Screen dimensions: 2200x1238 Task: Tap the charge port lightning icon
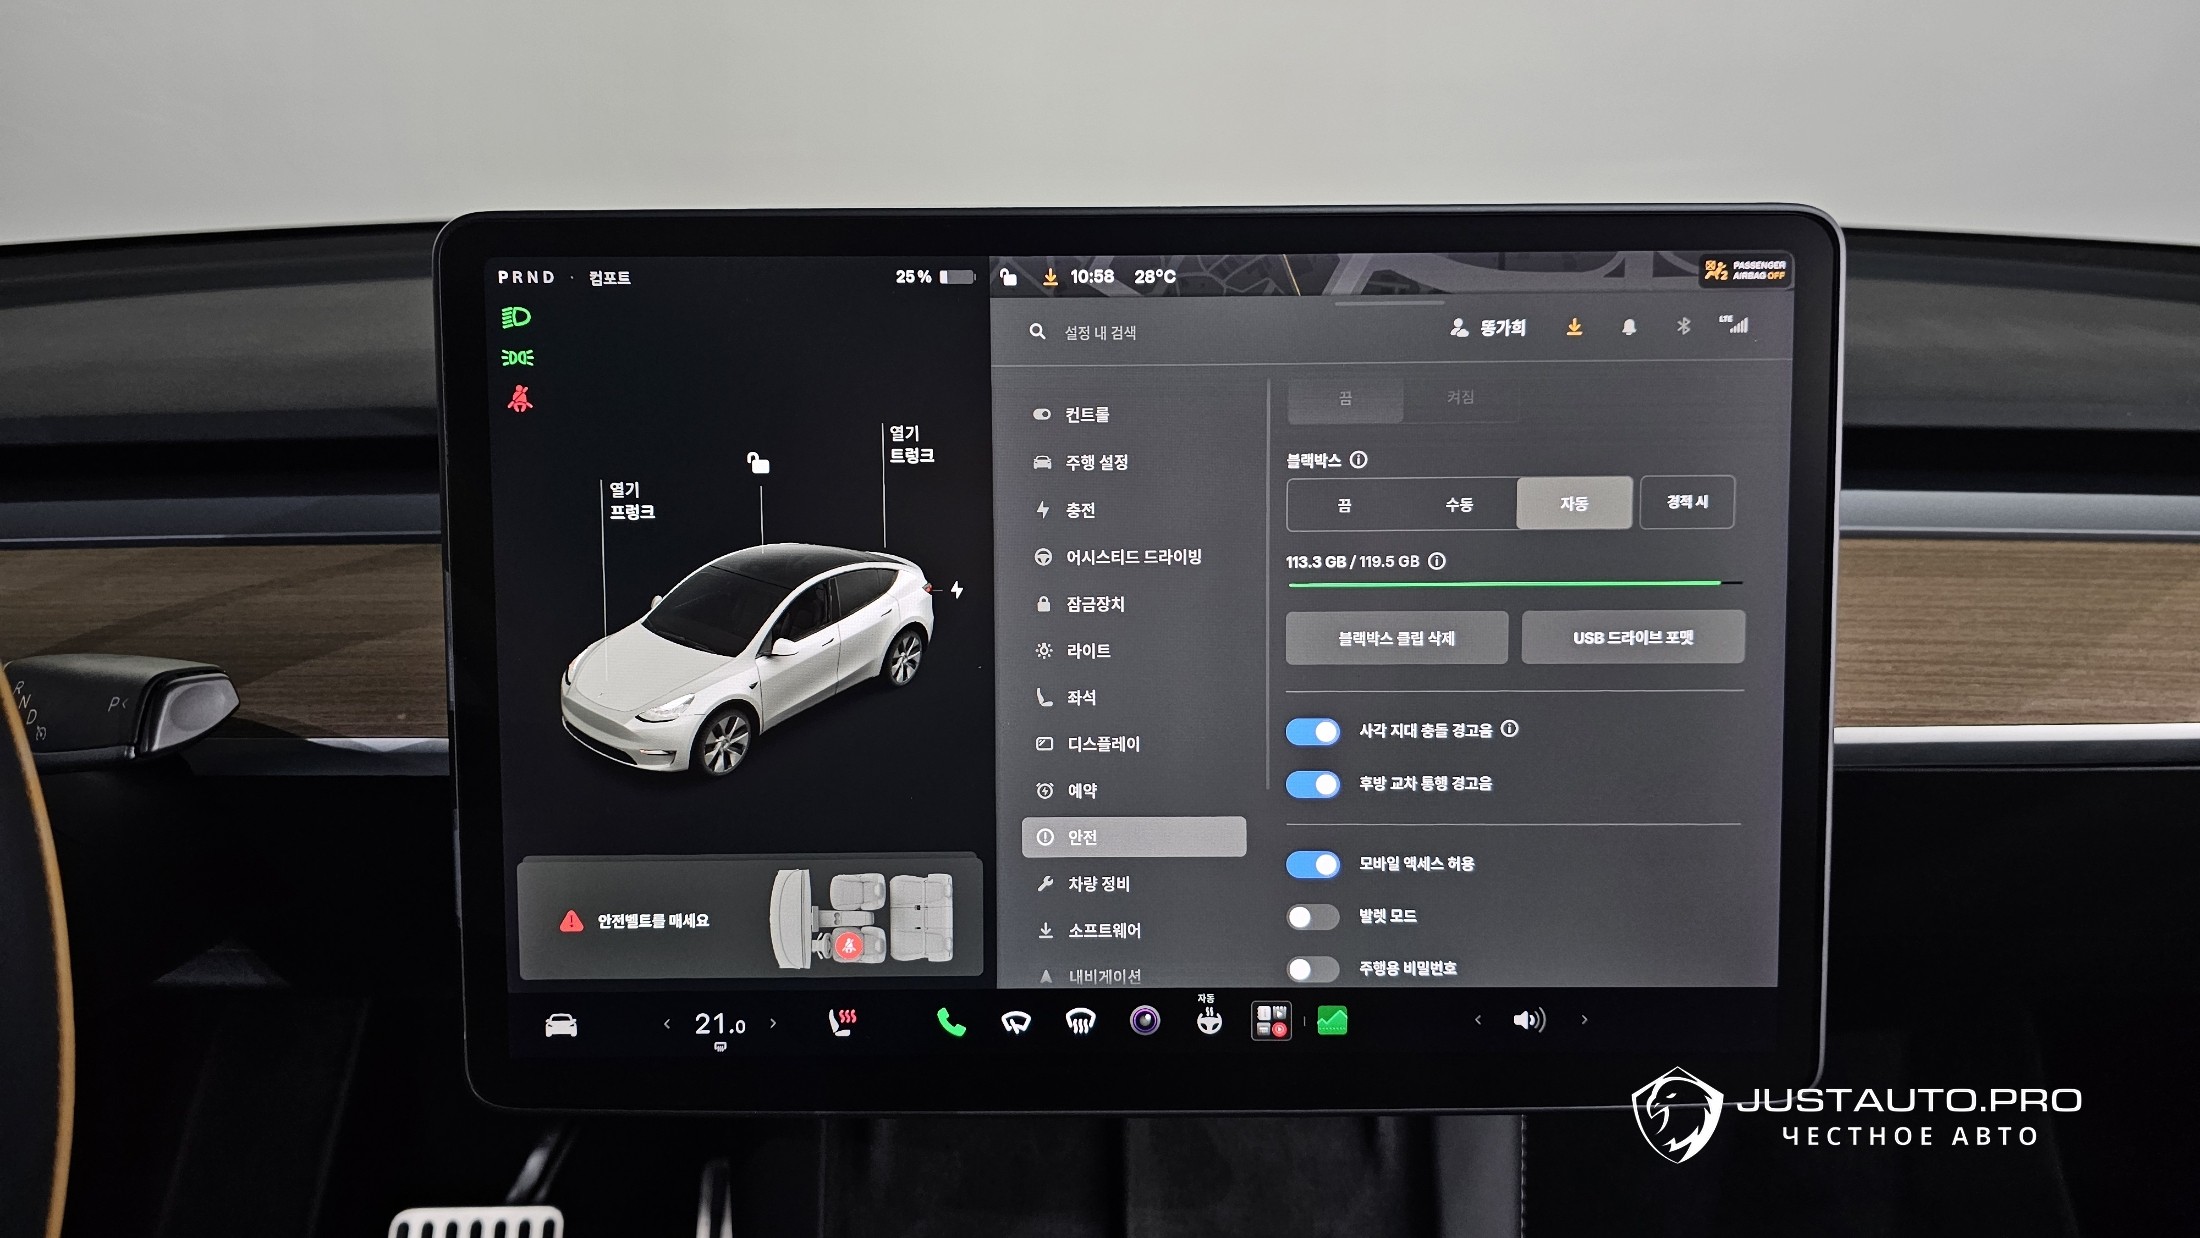957,590
